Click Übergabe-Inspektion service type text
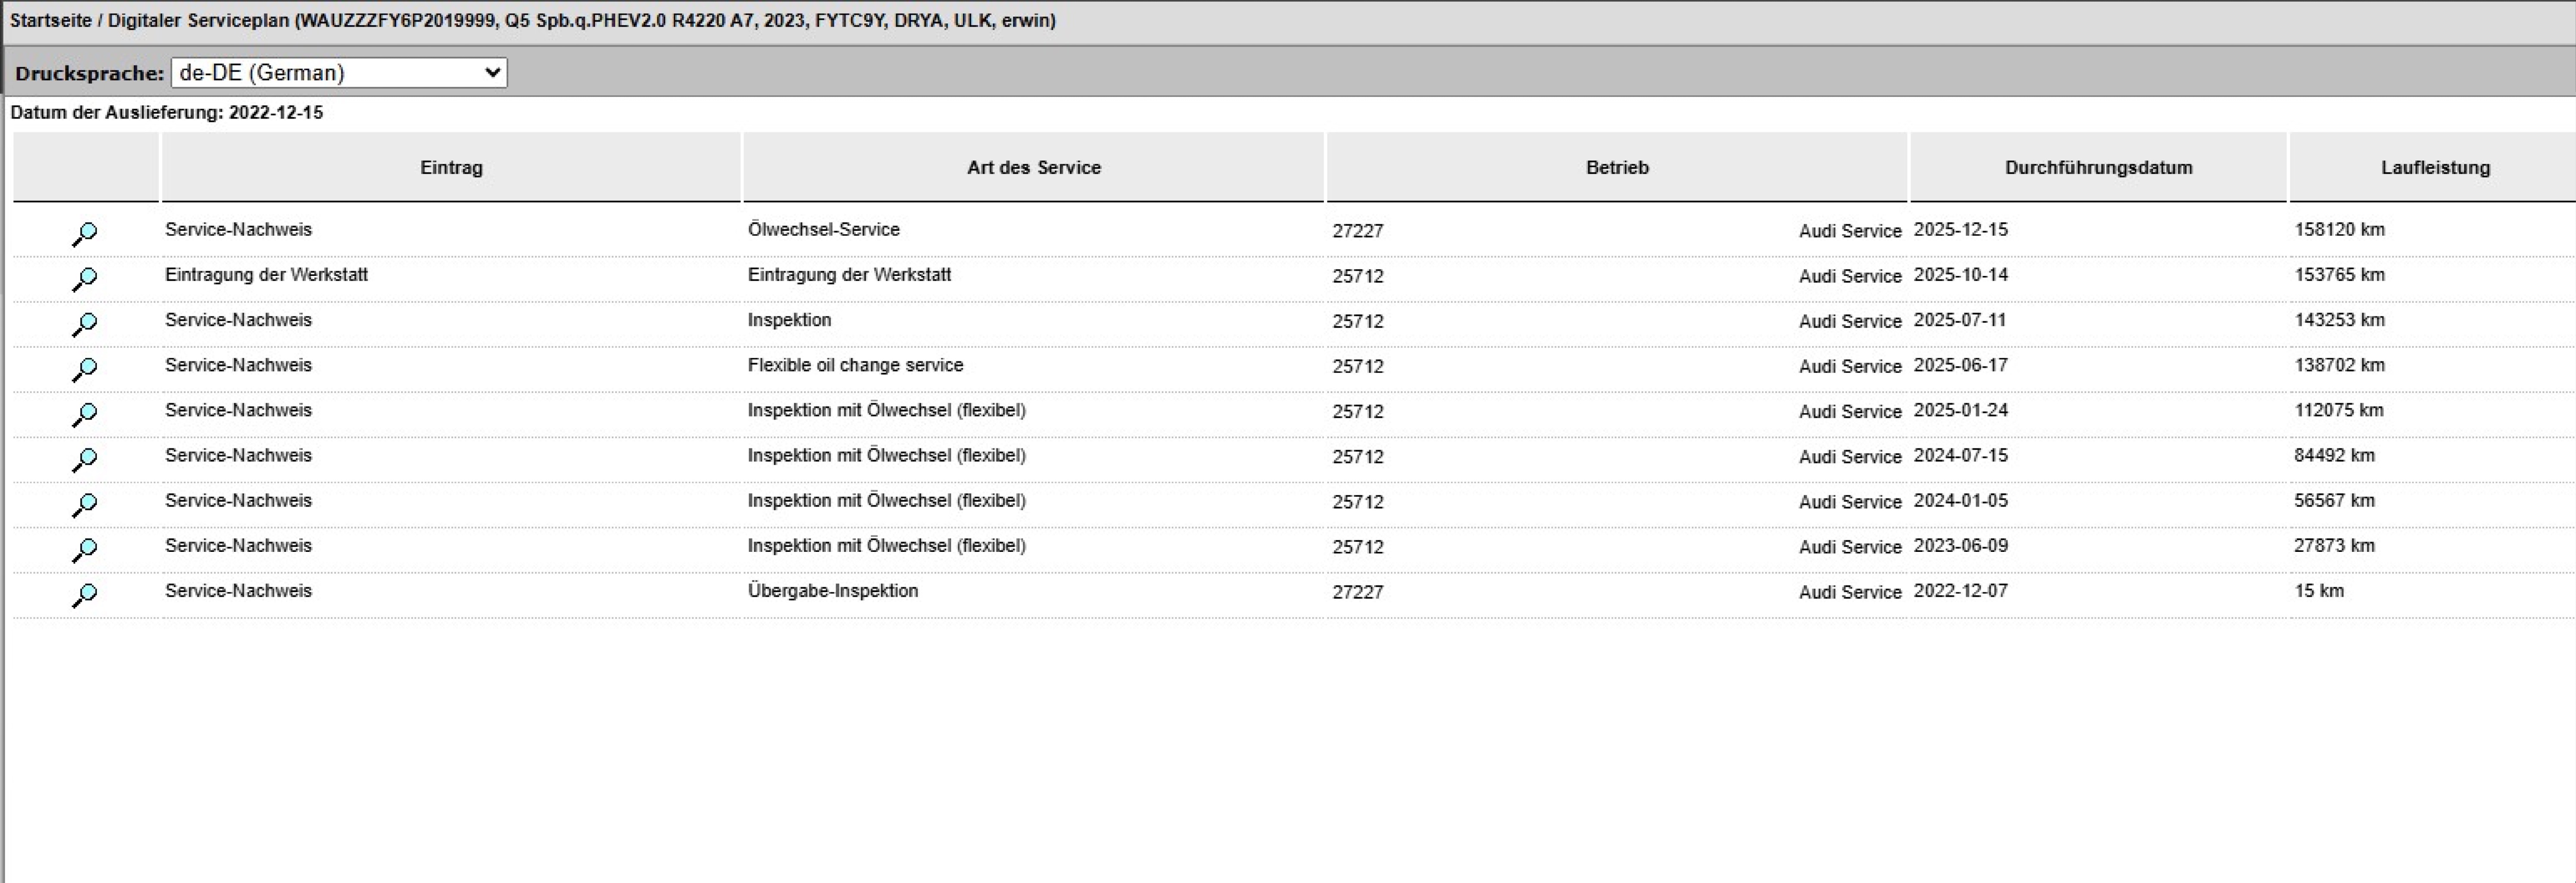This screenshot has width=2576, height=883. (833, 591)
